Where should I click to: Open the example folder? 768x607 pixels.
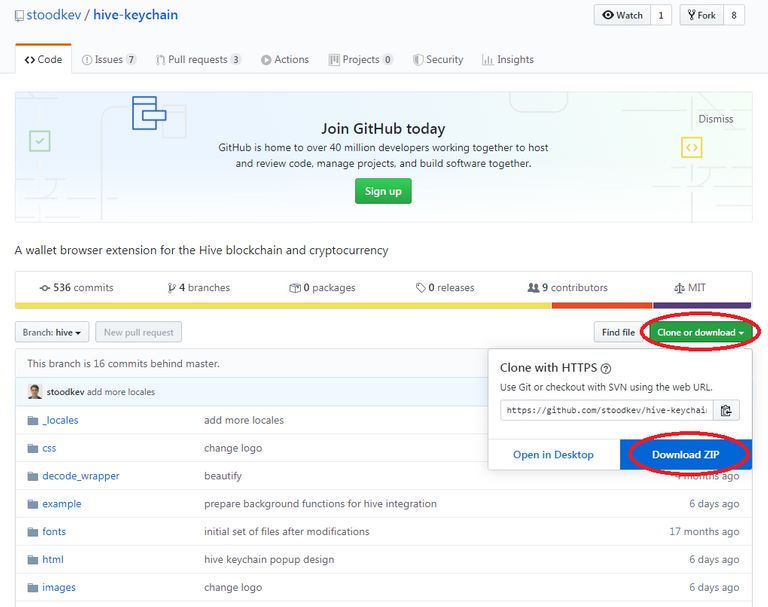(62, 504)
